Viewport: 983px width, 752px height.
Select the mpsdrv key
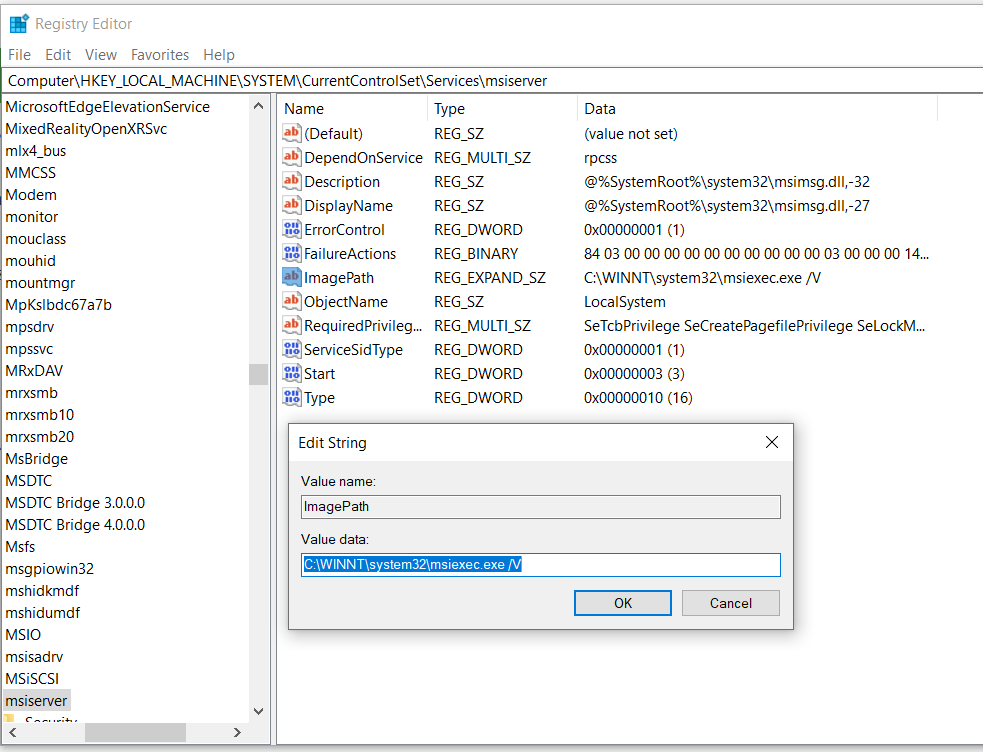[30, 327]
